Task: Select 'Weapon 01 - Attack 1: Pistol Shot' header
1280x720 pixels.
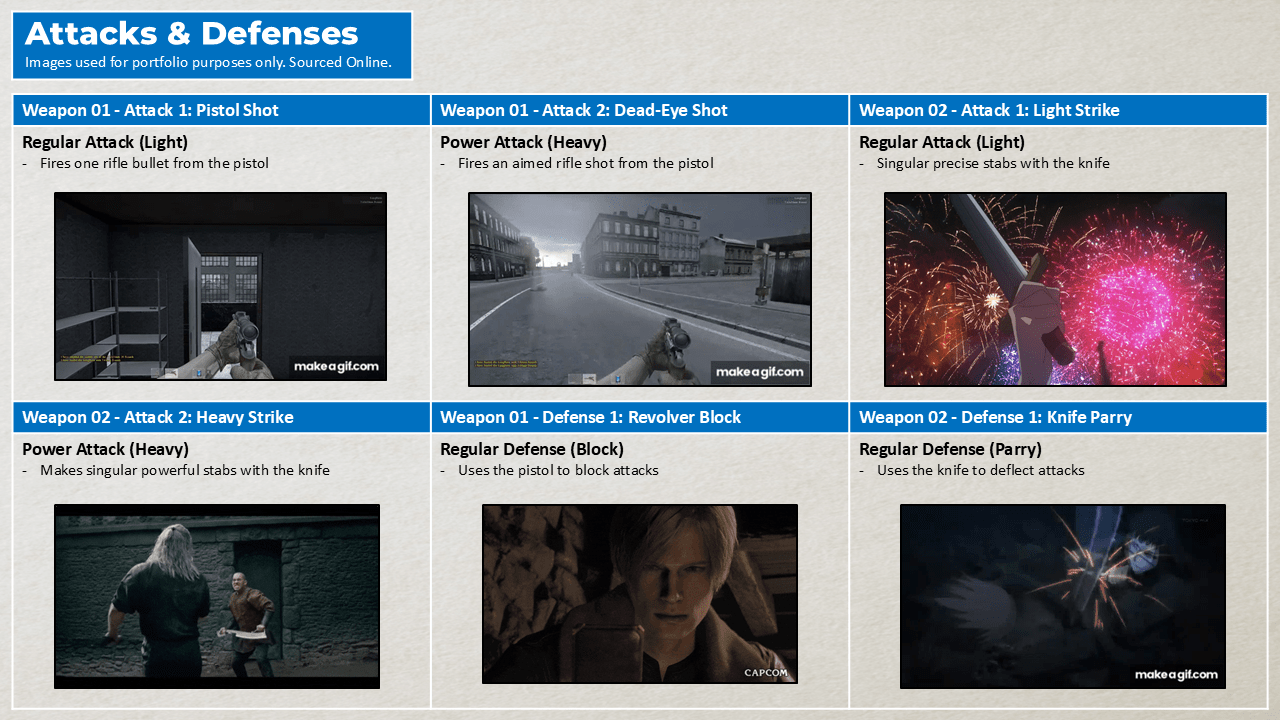Action: [150, 110]
